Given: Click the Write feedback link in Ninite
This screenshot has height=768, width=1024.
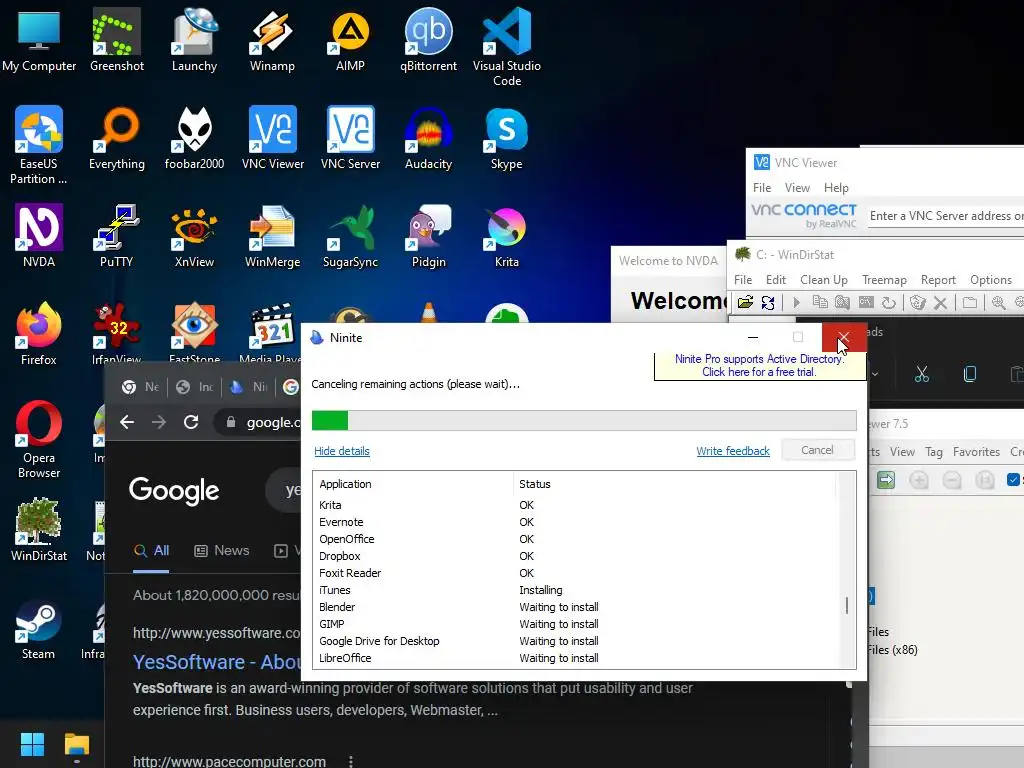Looking at the screenshot, I should click(x=733, y=451).
